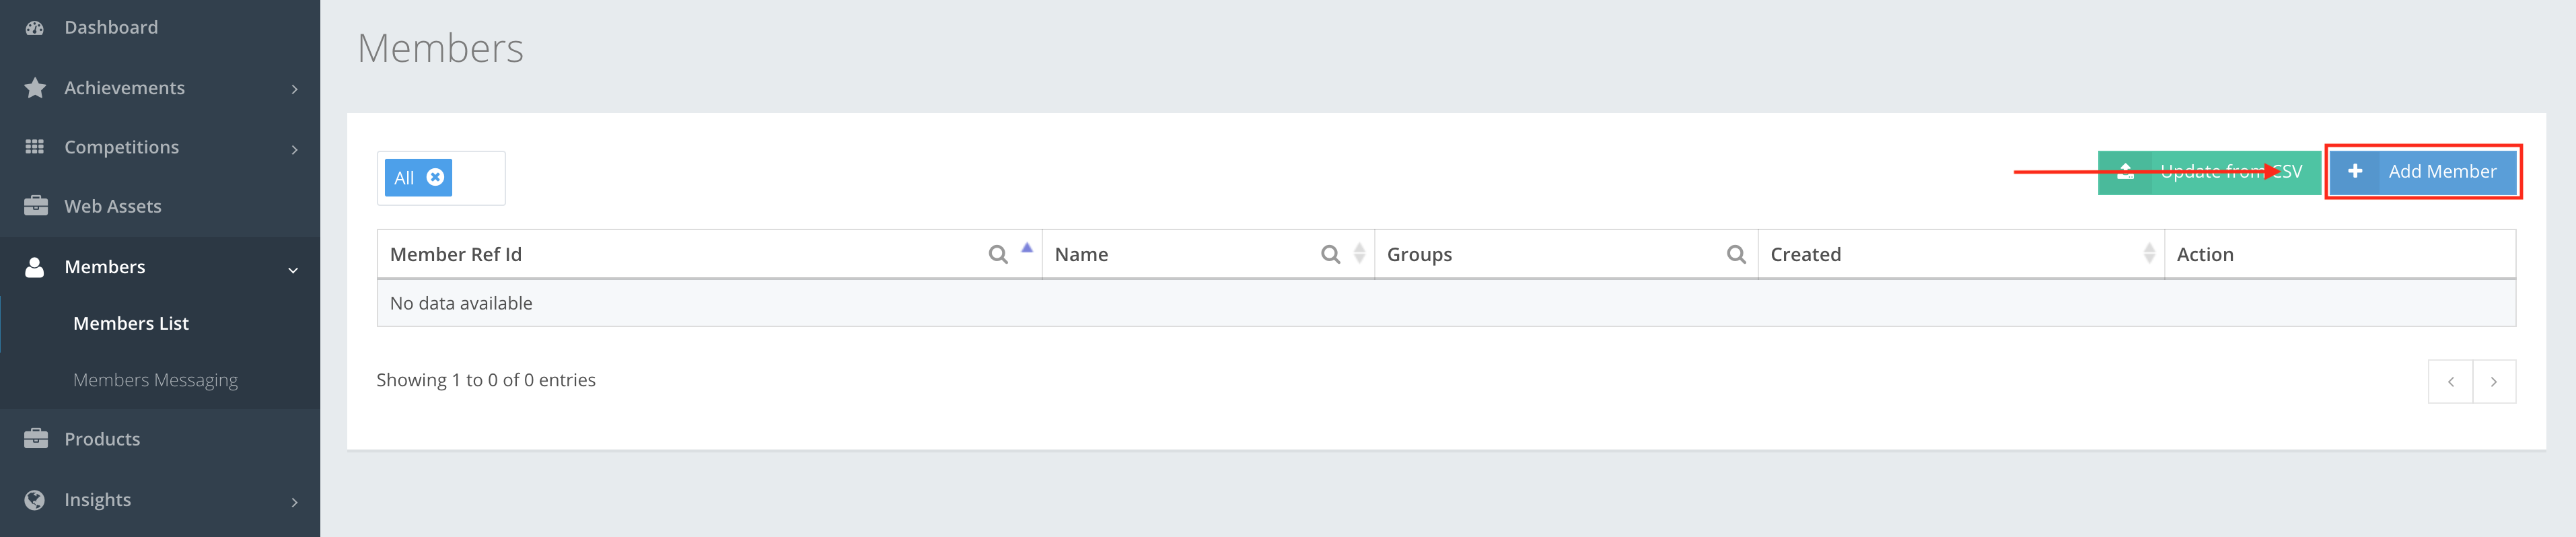Open Members List from the sidebar
The image size is (2576, 537).
pyautogui.click(x=131, y=322)
